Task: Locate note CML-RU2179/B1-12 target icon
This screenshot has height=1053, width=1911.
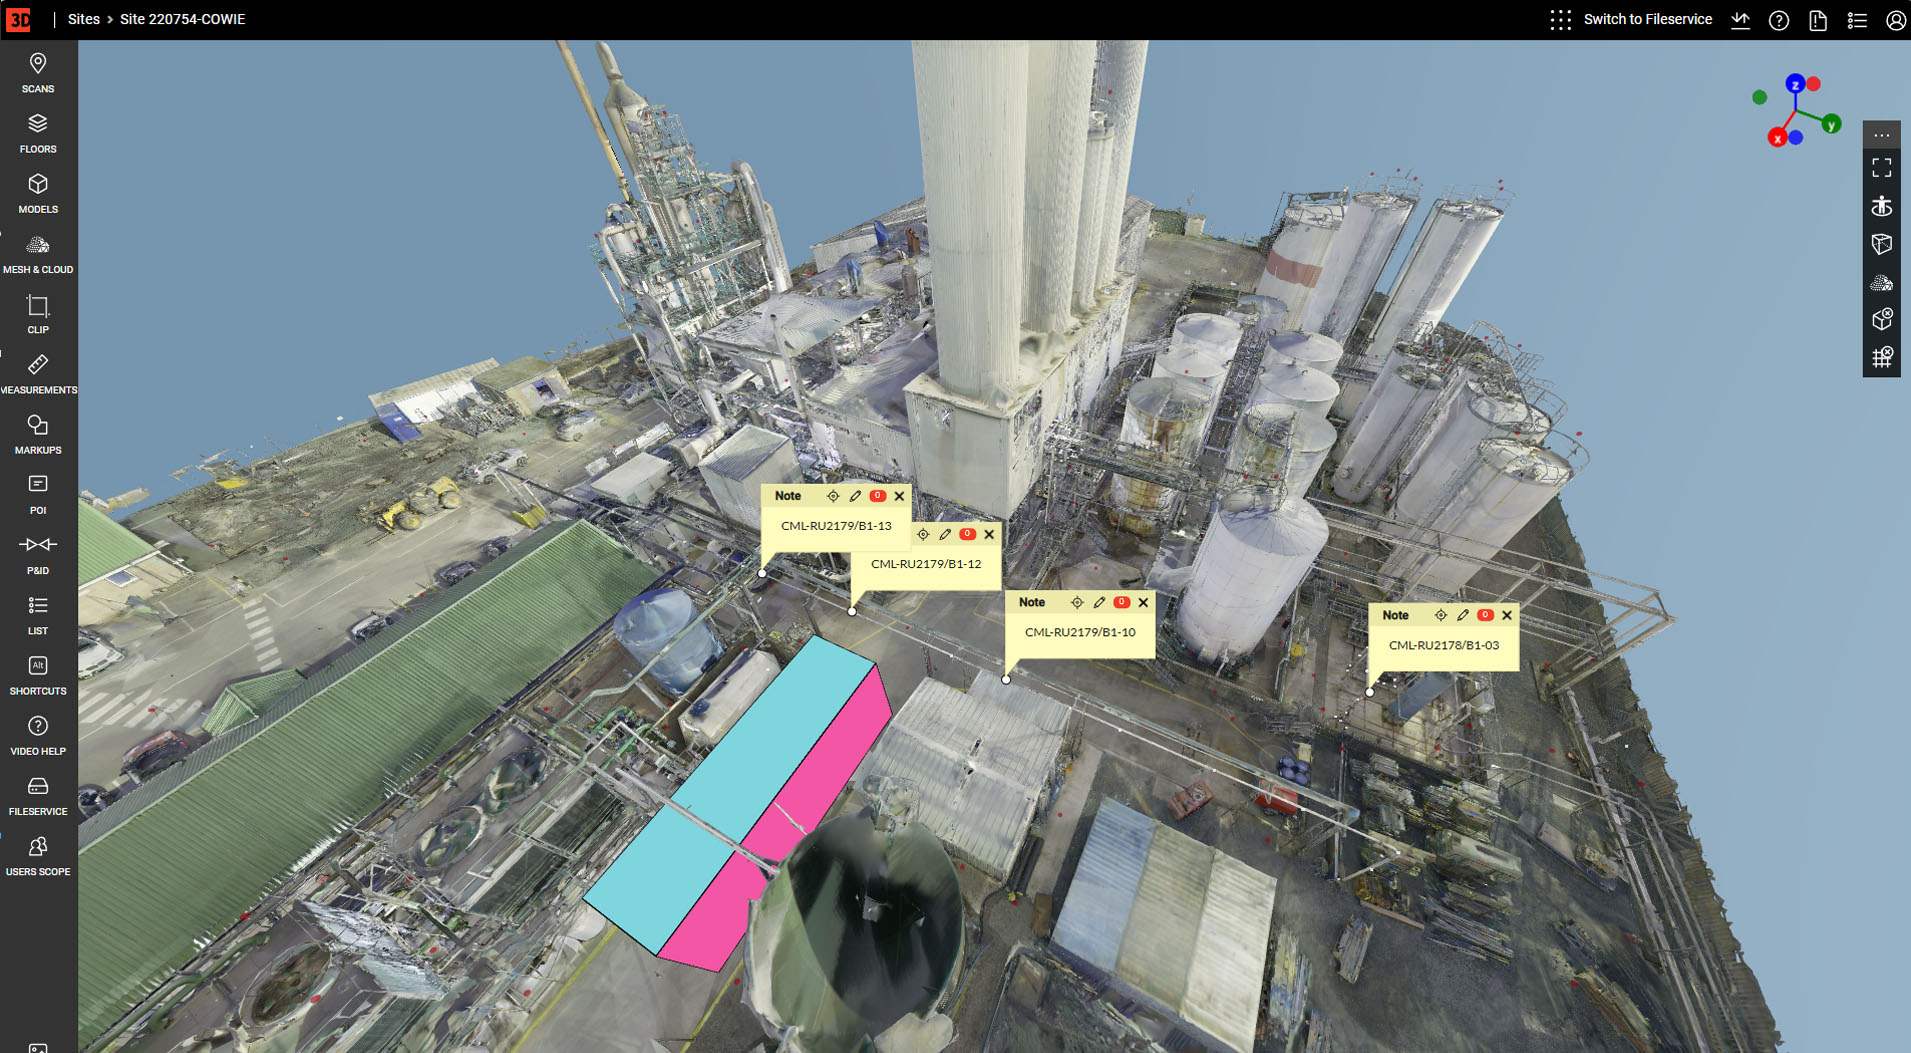Action: click(x=923, y=534)
